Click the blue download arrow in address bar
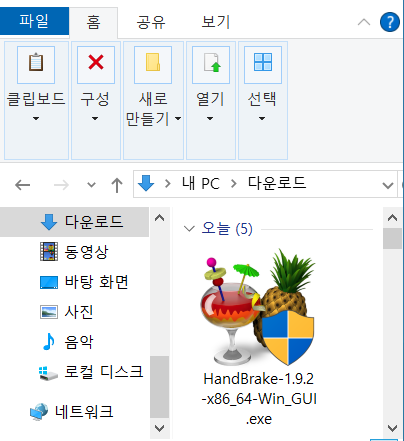The width and height of the screenshot is (404, 441). 146,183
